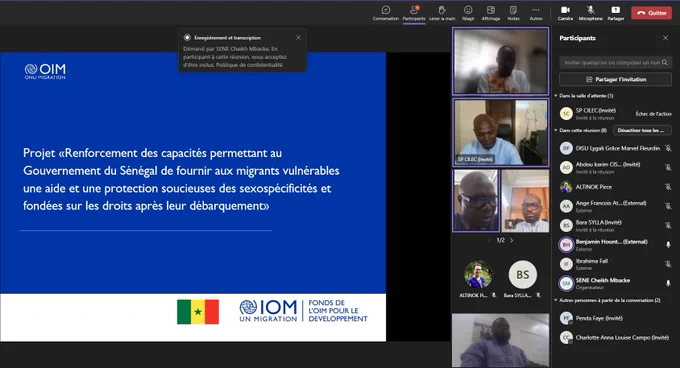Leave the meeting with Quitter

tap(651, 13)
